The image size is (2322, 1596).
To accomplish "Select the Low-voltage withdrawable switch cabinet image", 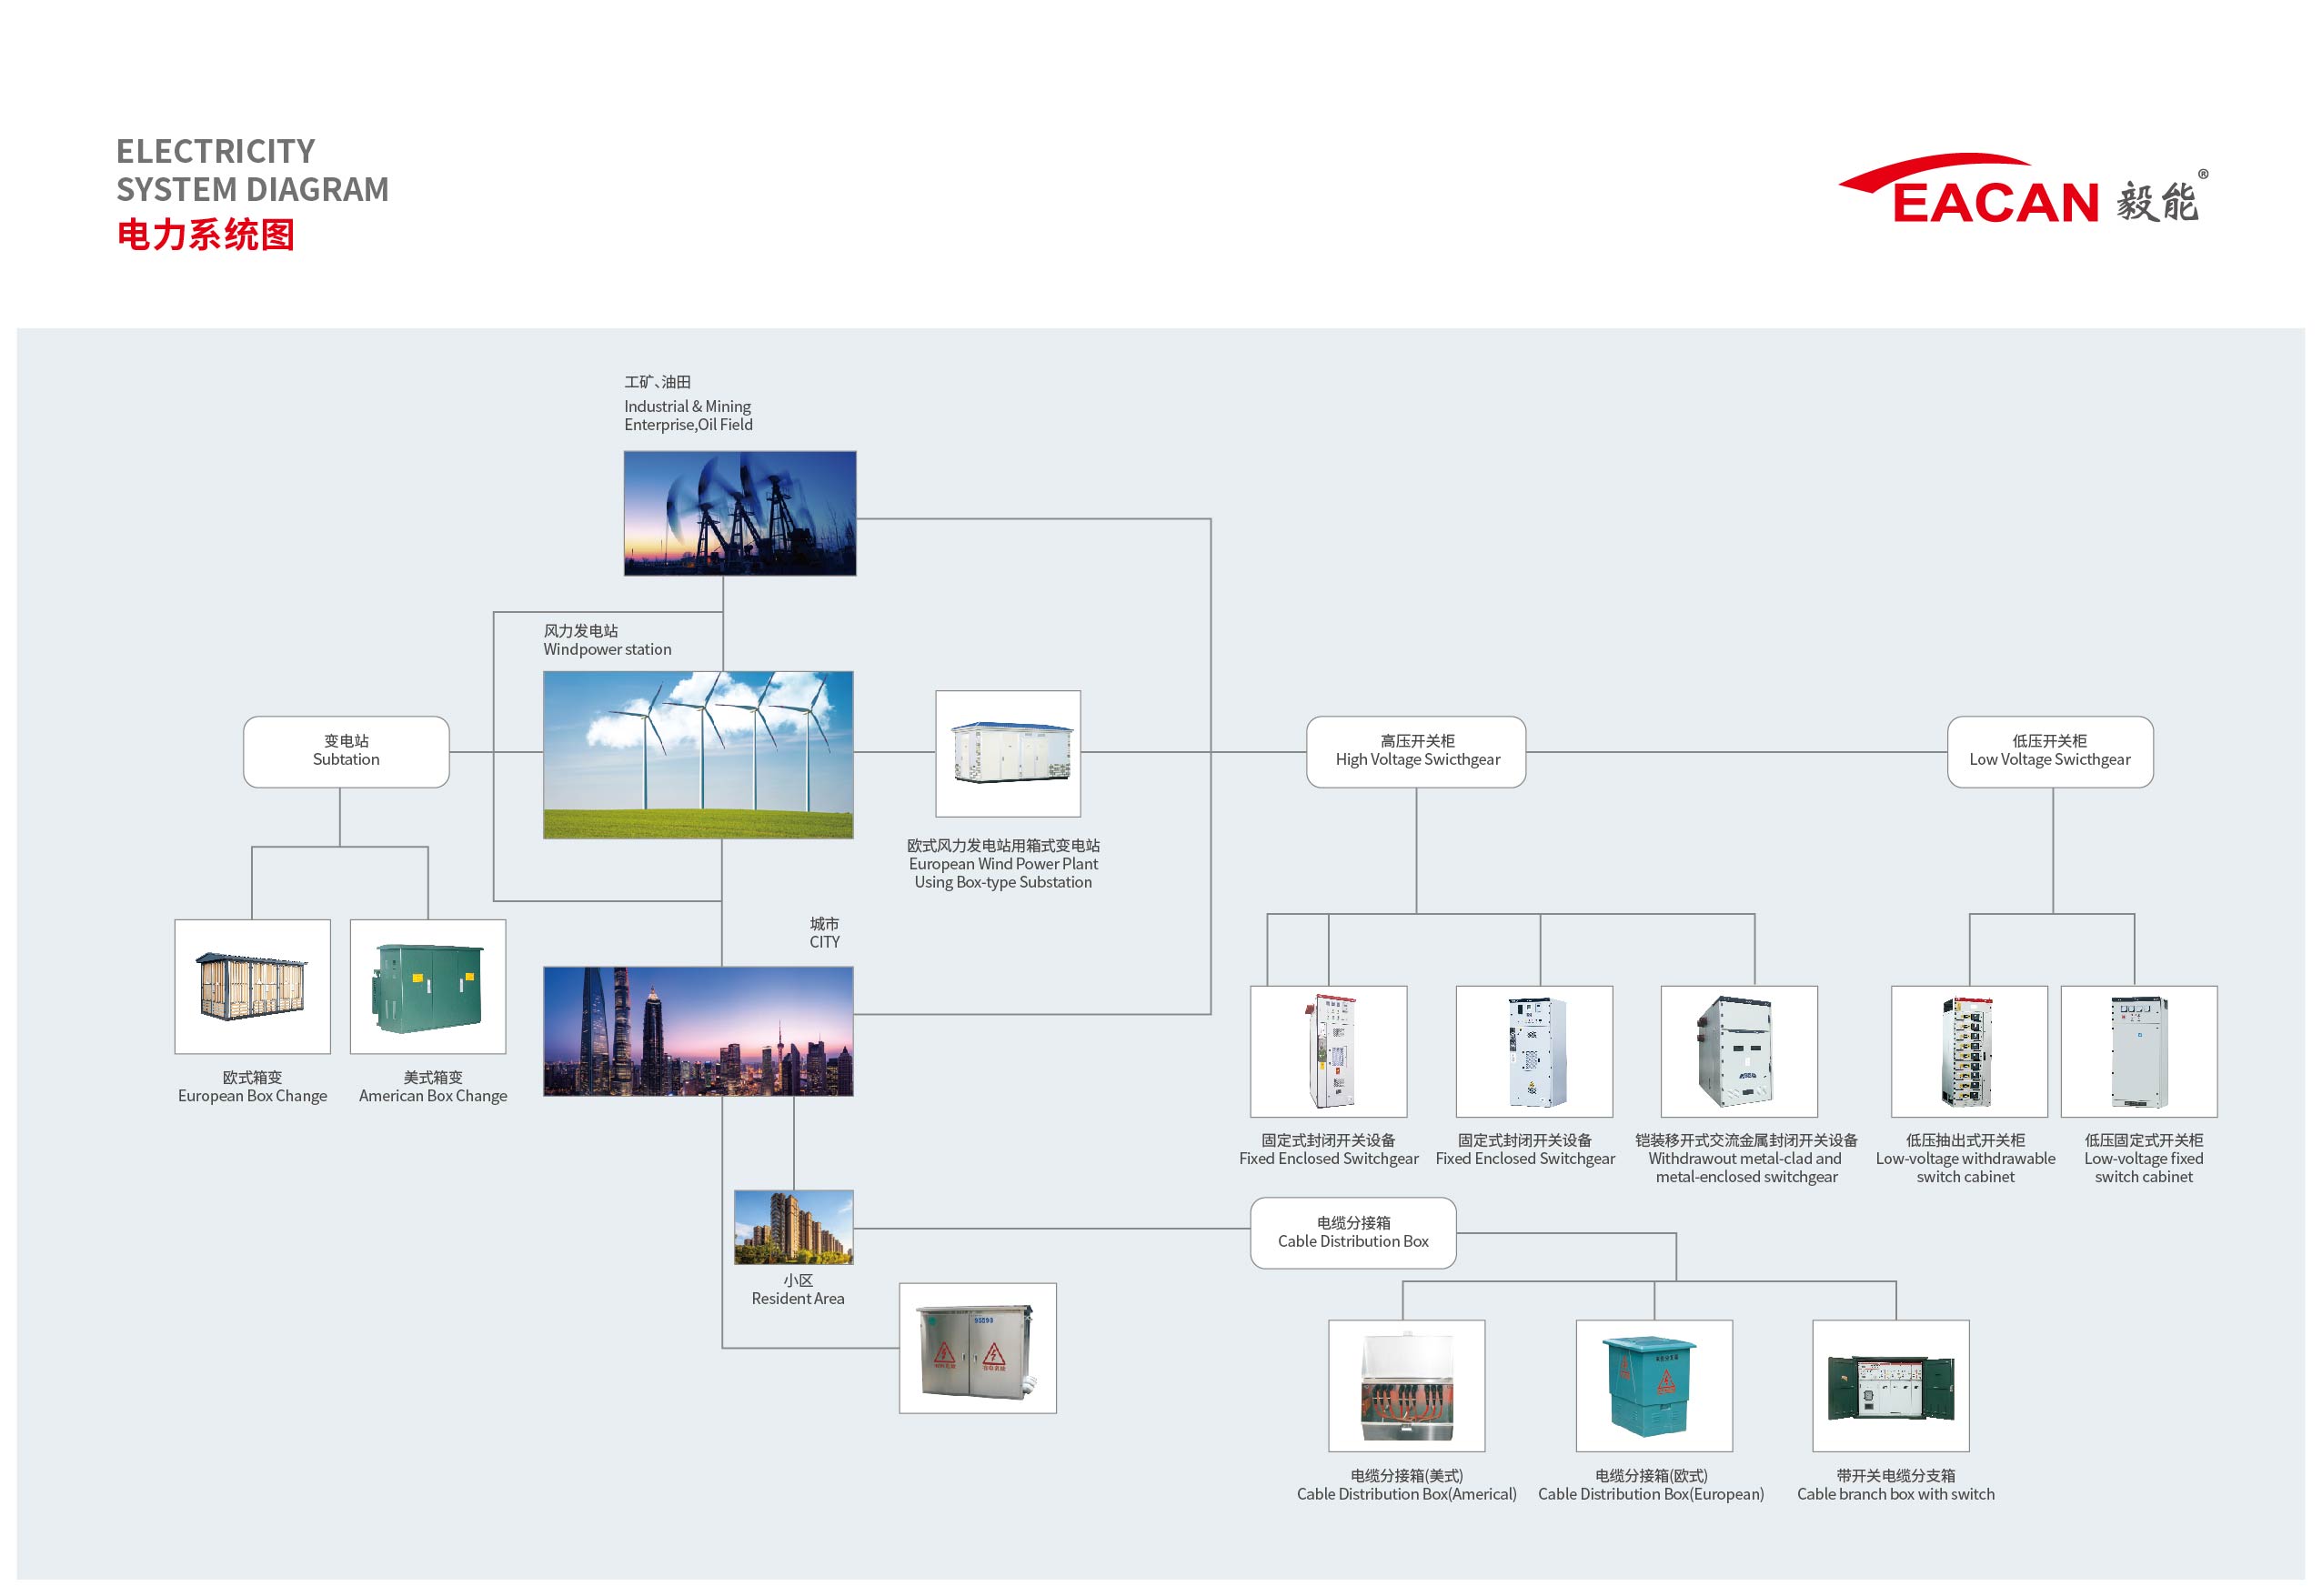I will [x=1970, y=1052].
